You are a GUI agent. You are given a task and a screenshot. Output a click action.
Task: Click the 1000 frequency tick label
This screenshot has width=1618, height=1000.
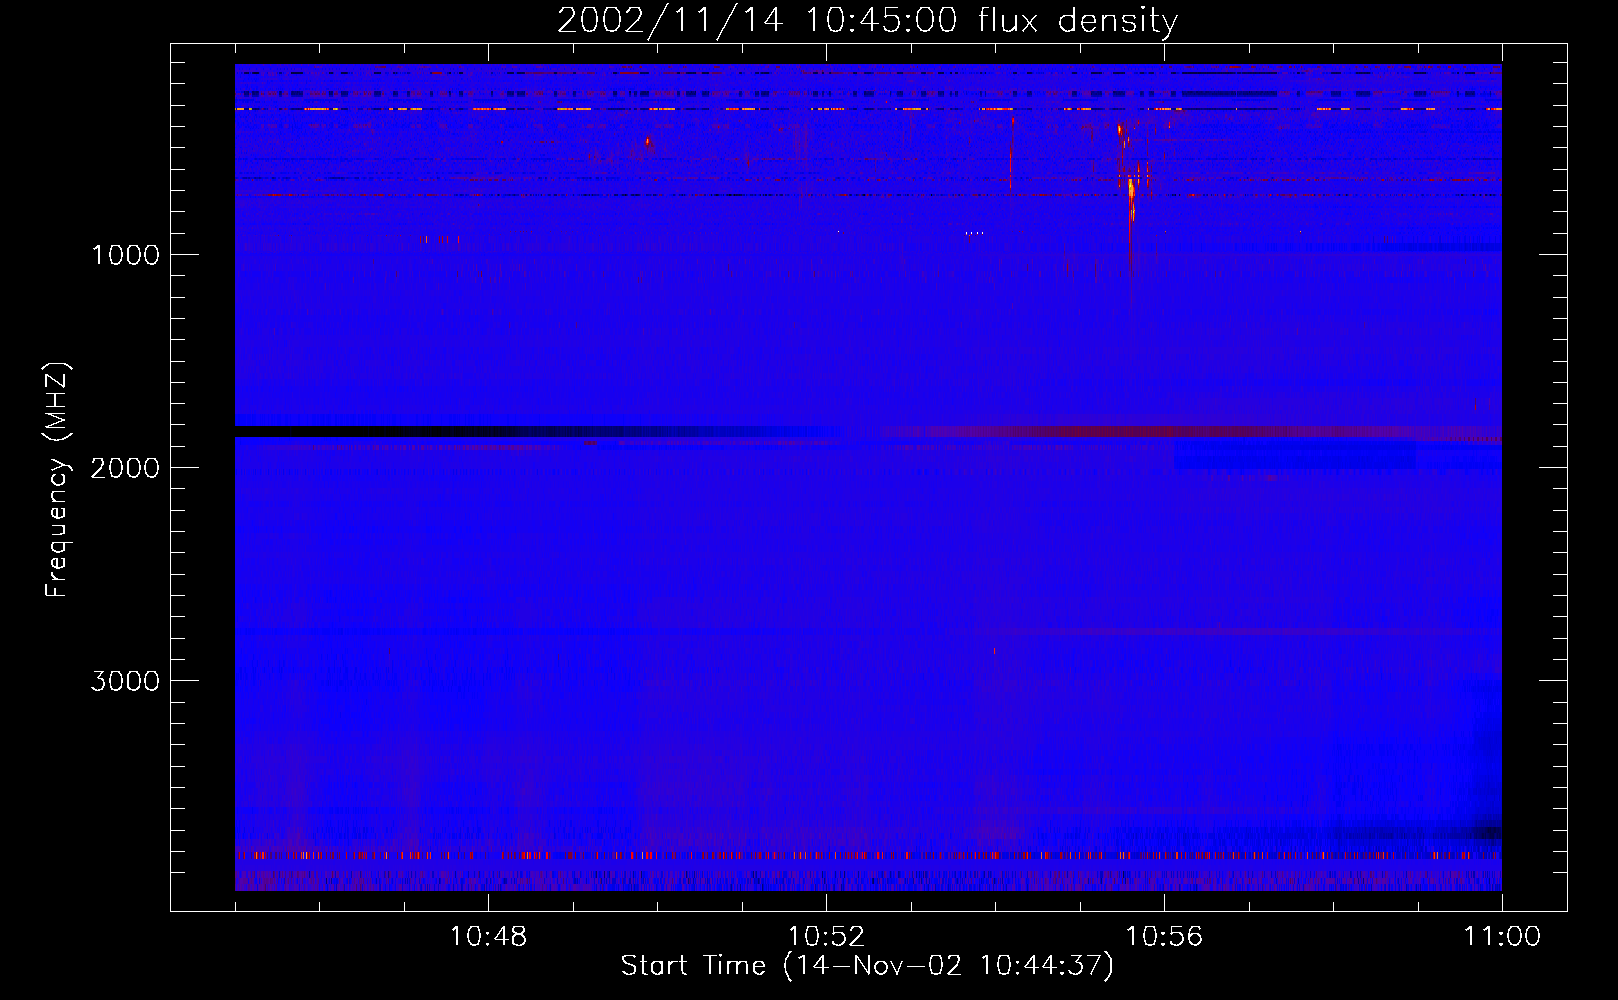[125, 255]
